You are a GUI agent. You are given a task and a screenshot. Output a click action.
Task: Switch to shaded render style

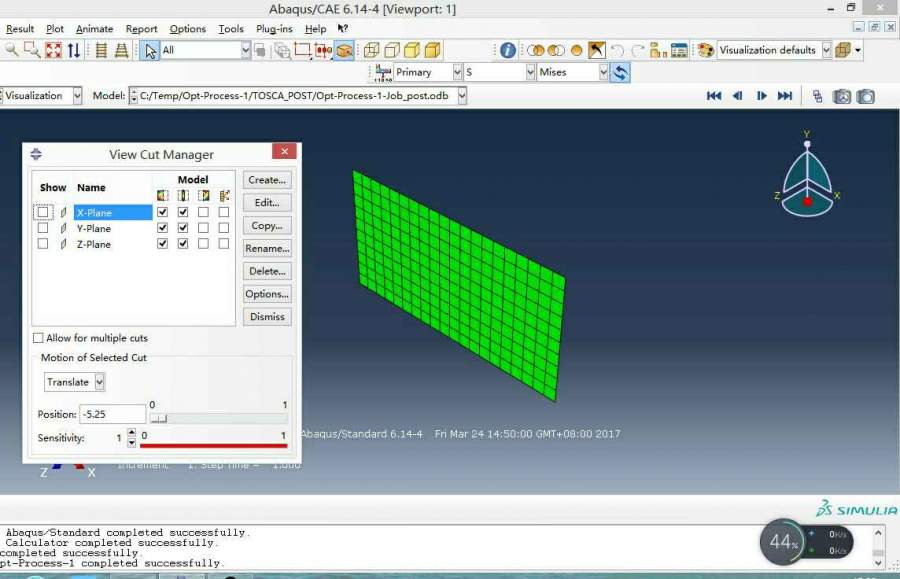coord(433,50)
